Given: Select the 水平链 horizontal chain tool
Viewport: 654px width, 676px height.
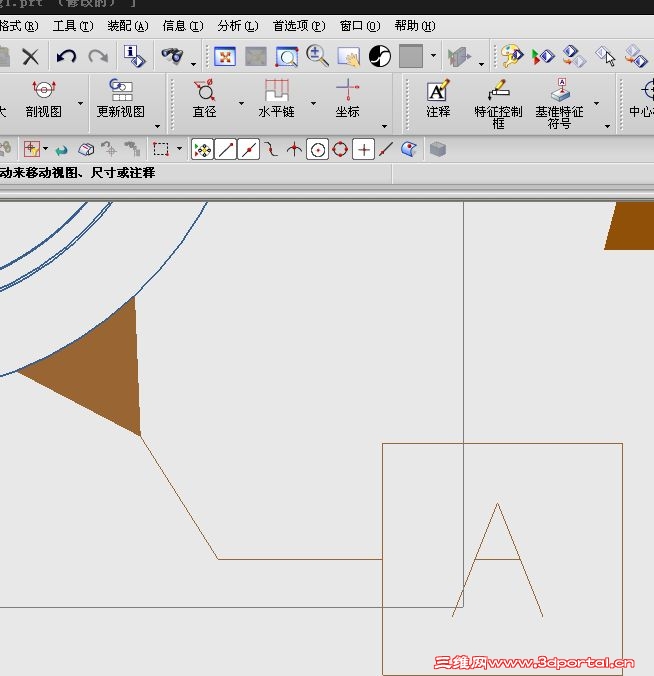Looking at the screenshot, I should pos(276,99).
